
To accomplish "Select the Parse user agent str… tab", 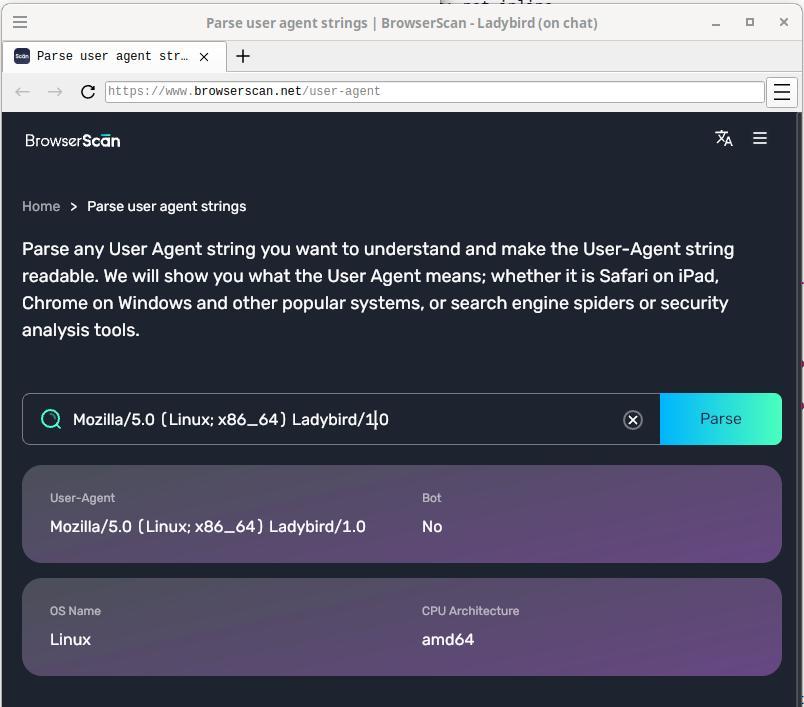I will click(x=114, y=56).
